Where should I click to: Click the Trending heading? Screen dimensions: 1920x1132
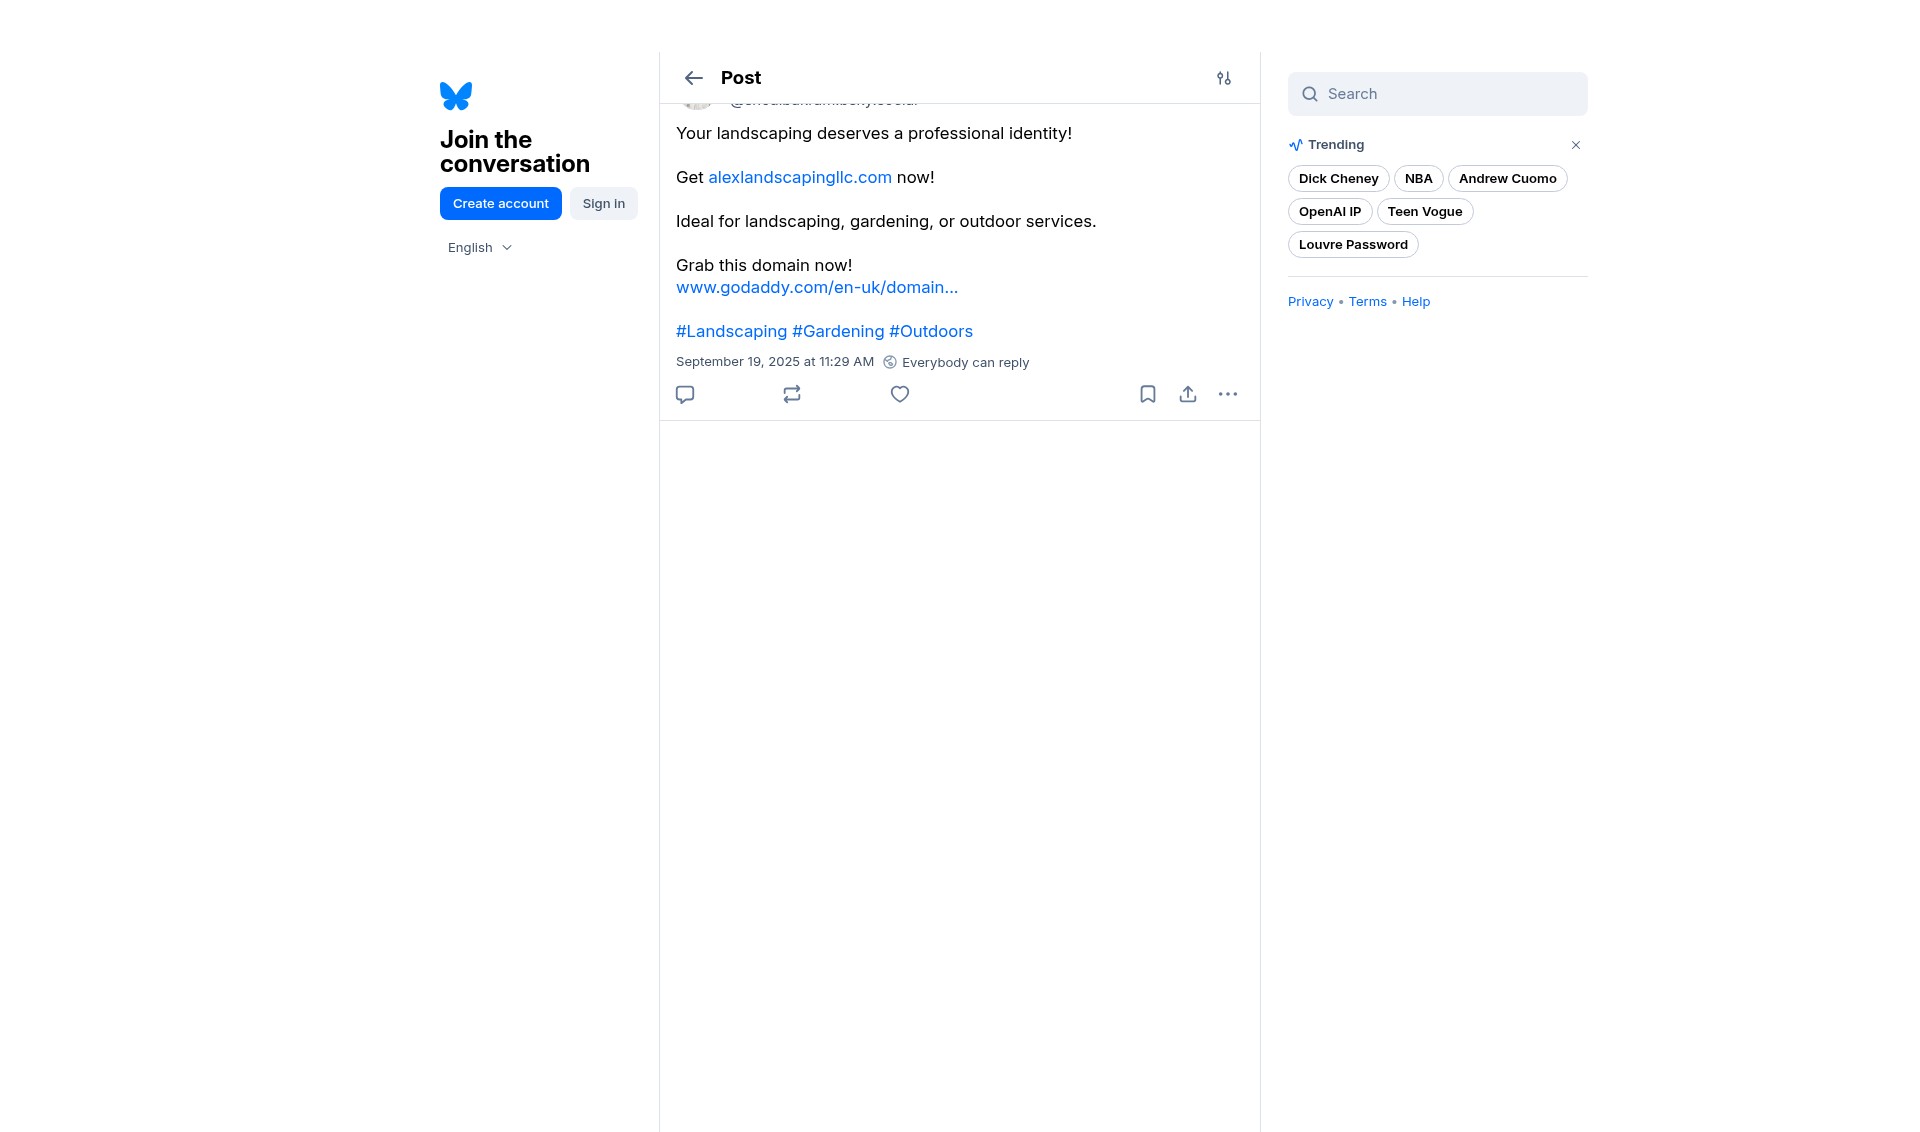tap(1336, 145)
